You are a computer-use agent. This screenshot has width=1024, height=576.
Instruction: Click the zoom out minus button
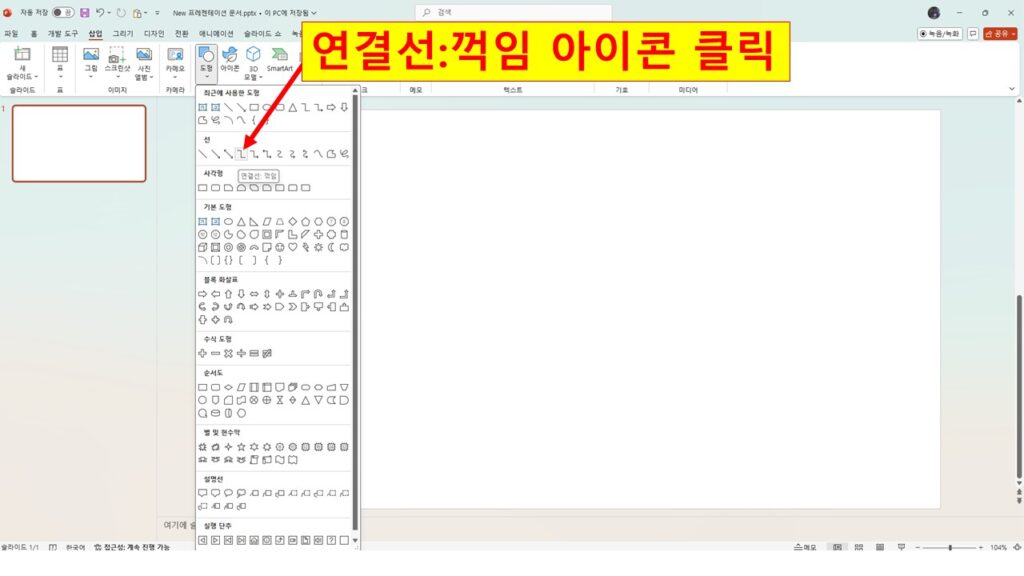coord(918,547)
